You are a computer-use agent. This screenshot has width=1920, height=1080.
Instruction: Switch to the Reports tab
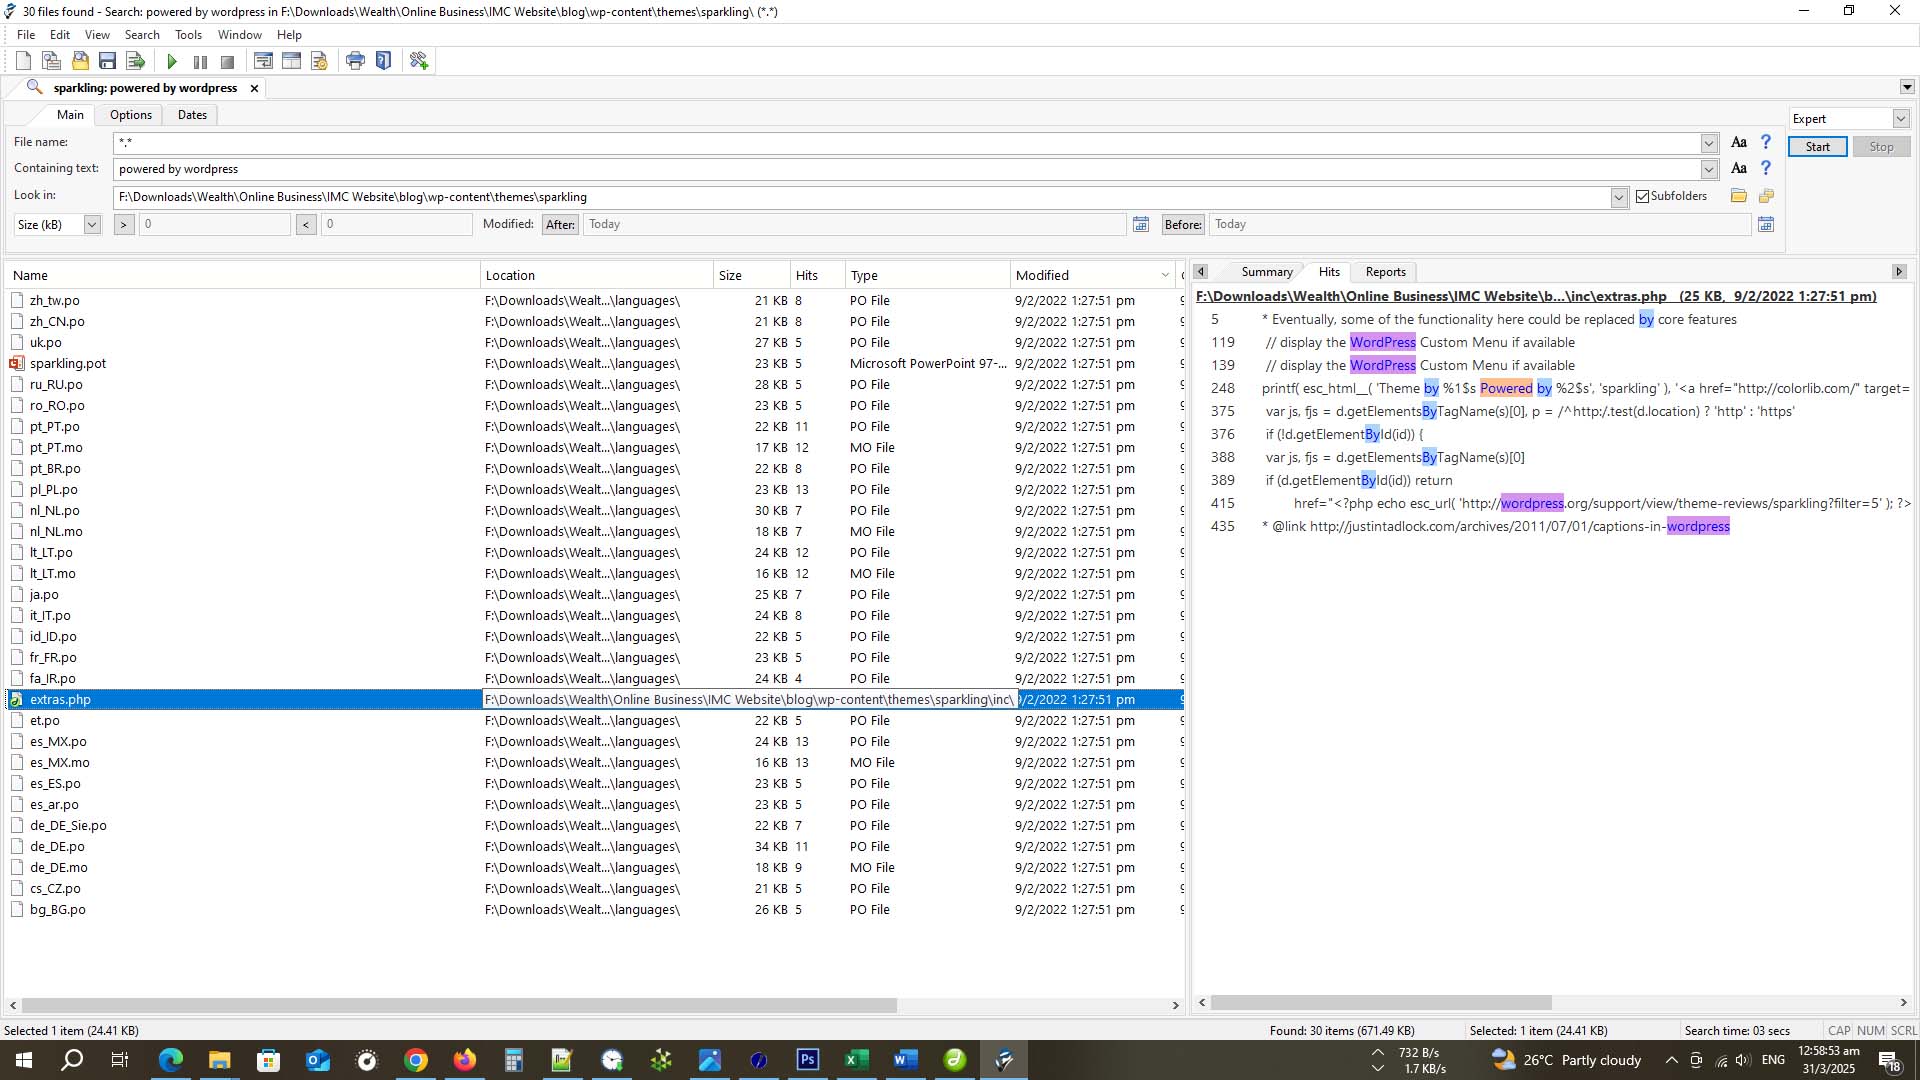coord(1385,272)
